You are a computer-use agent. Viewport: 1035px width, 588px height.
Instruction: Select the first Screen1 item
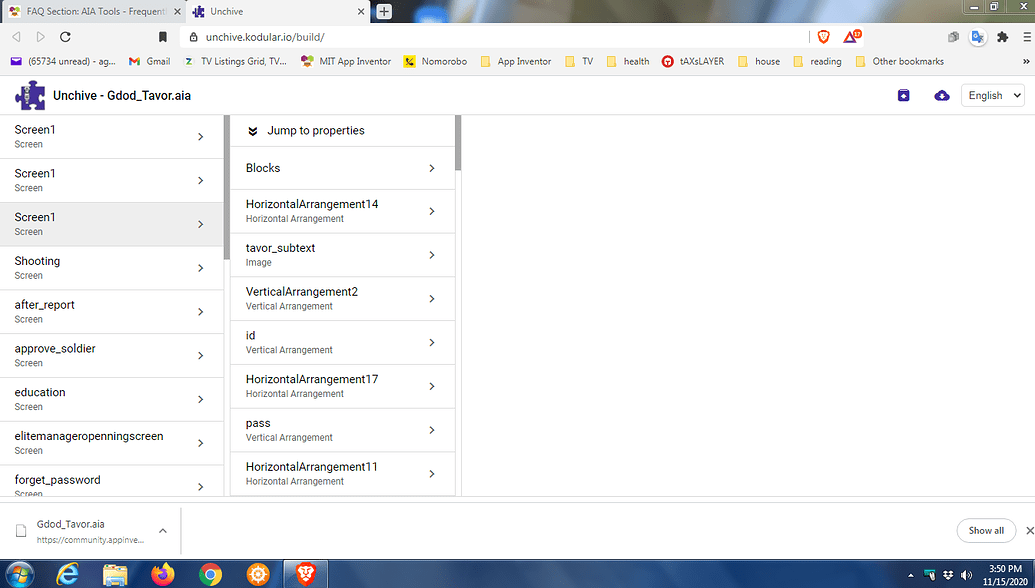click(112, 137)
